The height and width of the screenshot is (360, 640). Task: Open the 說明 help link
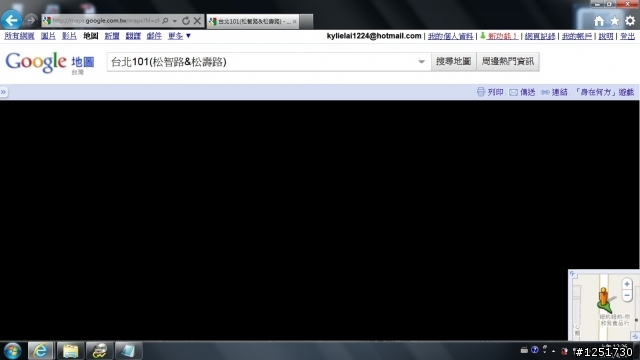[606, 36]
